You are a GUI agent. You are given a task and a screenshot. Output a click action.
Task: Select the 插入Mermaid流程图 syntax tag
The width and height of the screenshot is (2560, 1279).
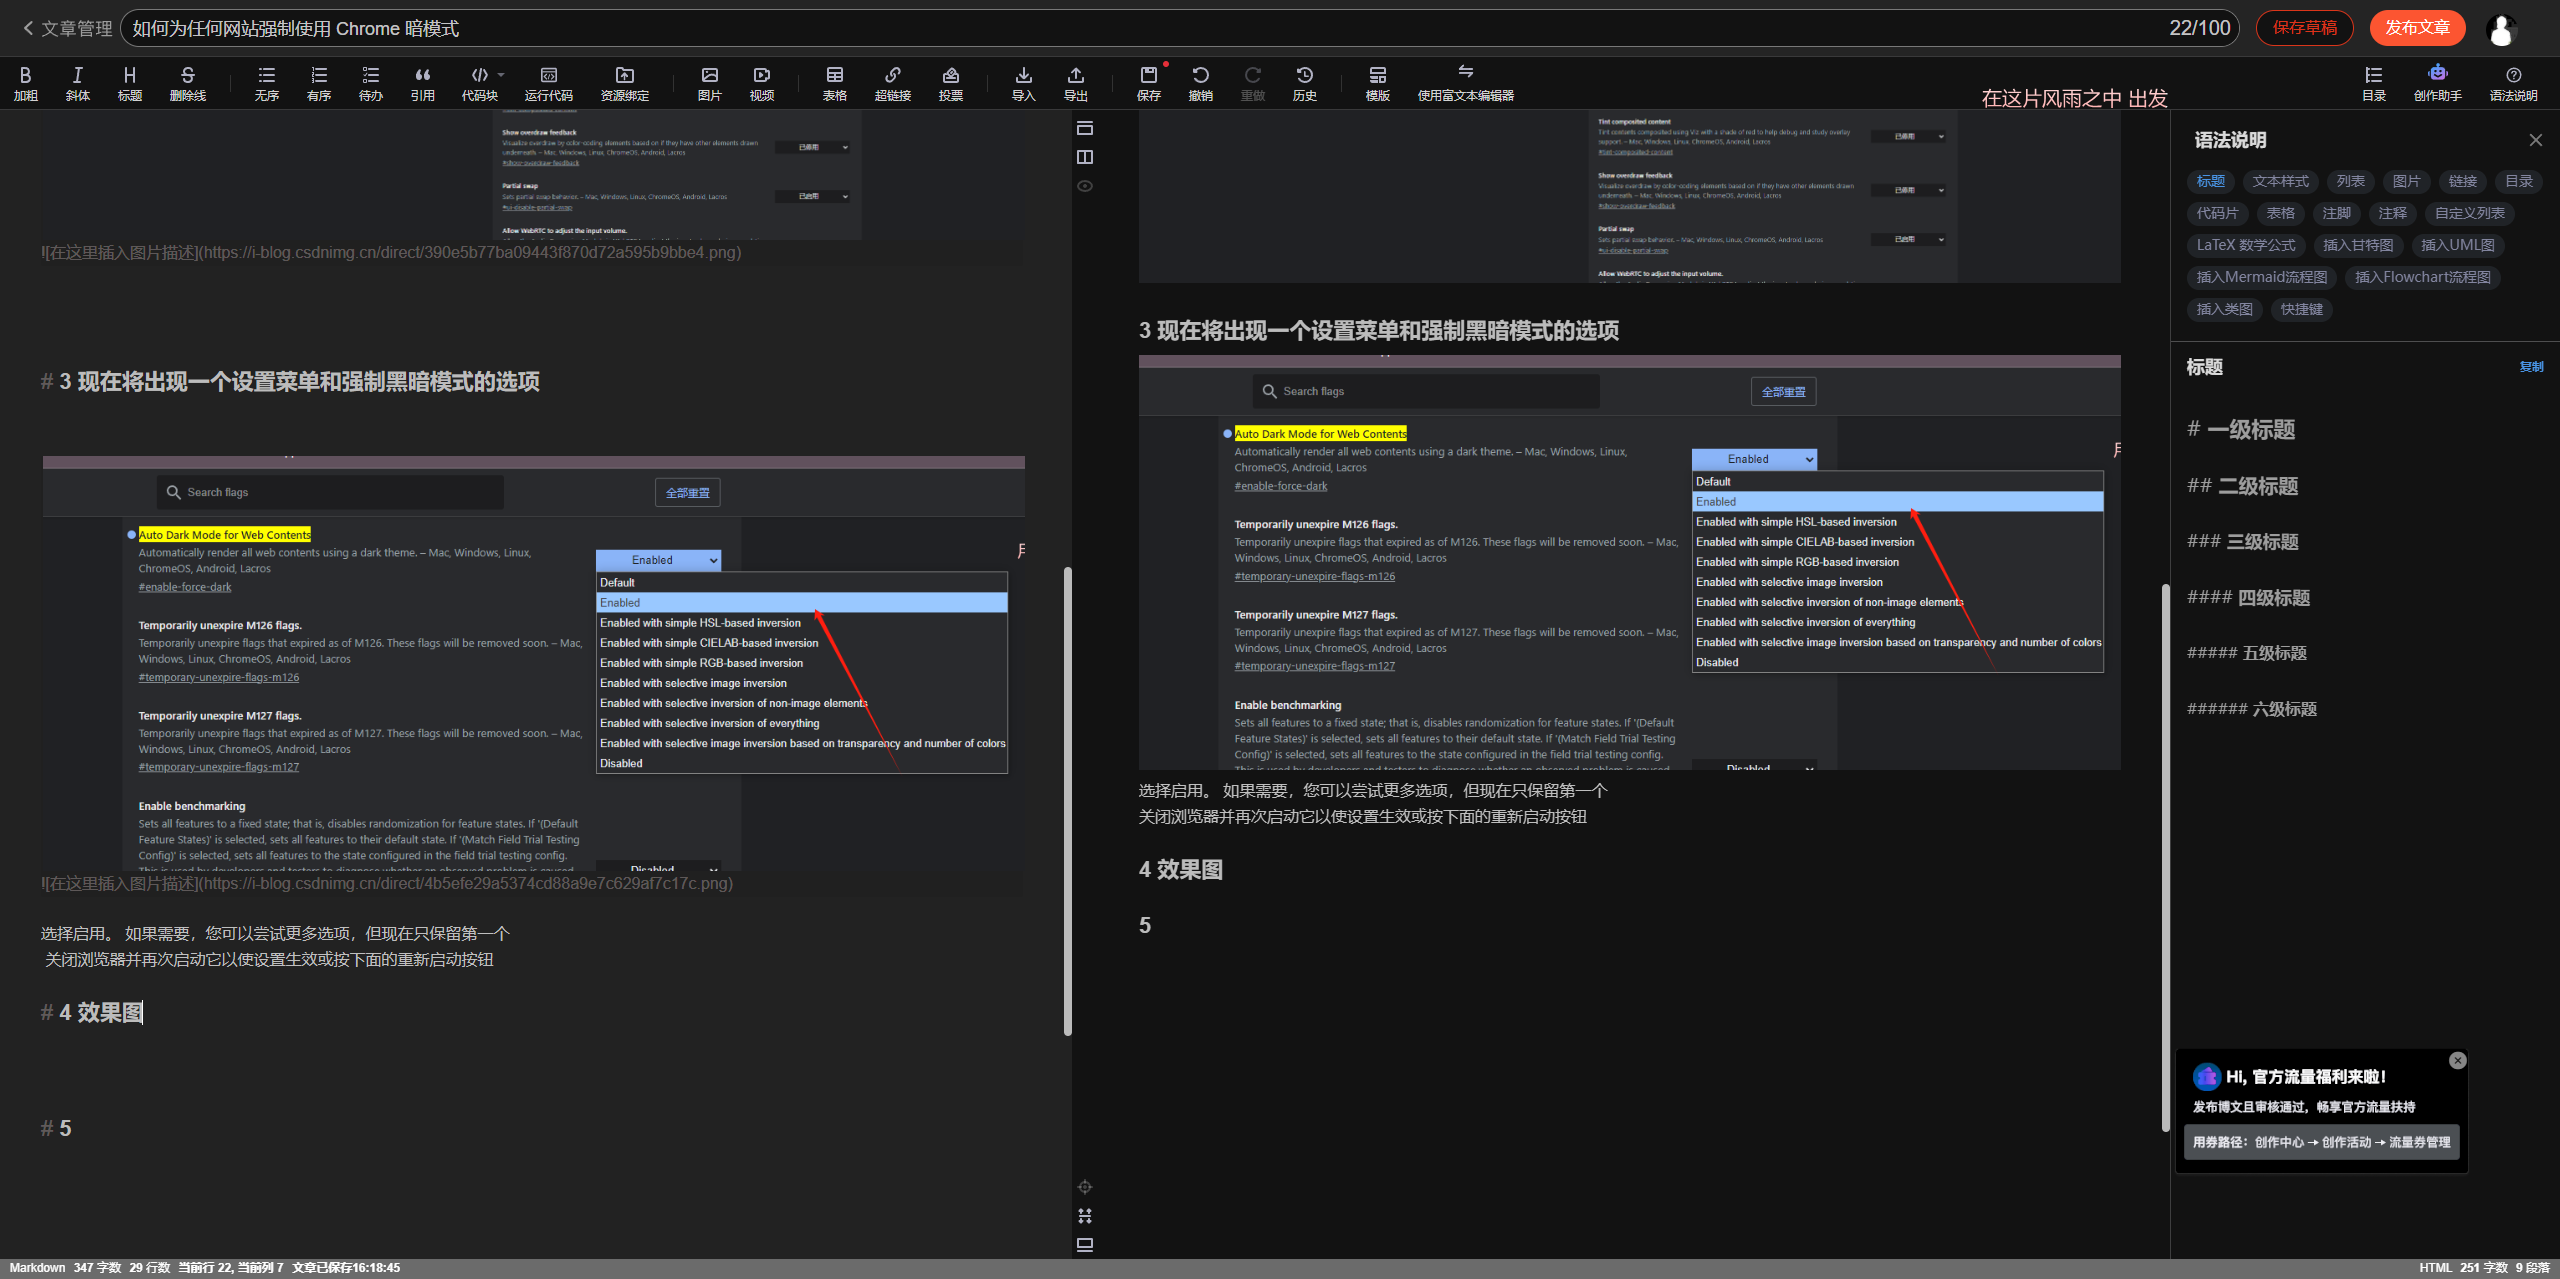(x=2262, y=277)
